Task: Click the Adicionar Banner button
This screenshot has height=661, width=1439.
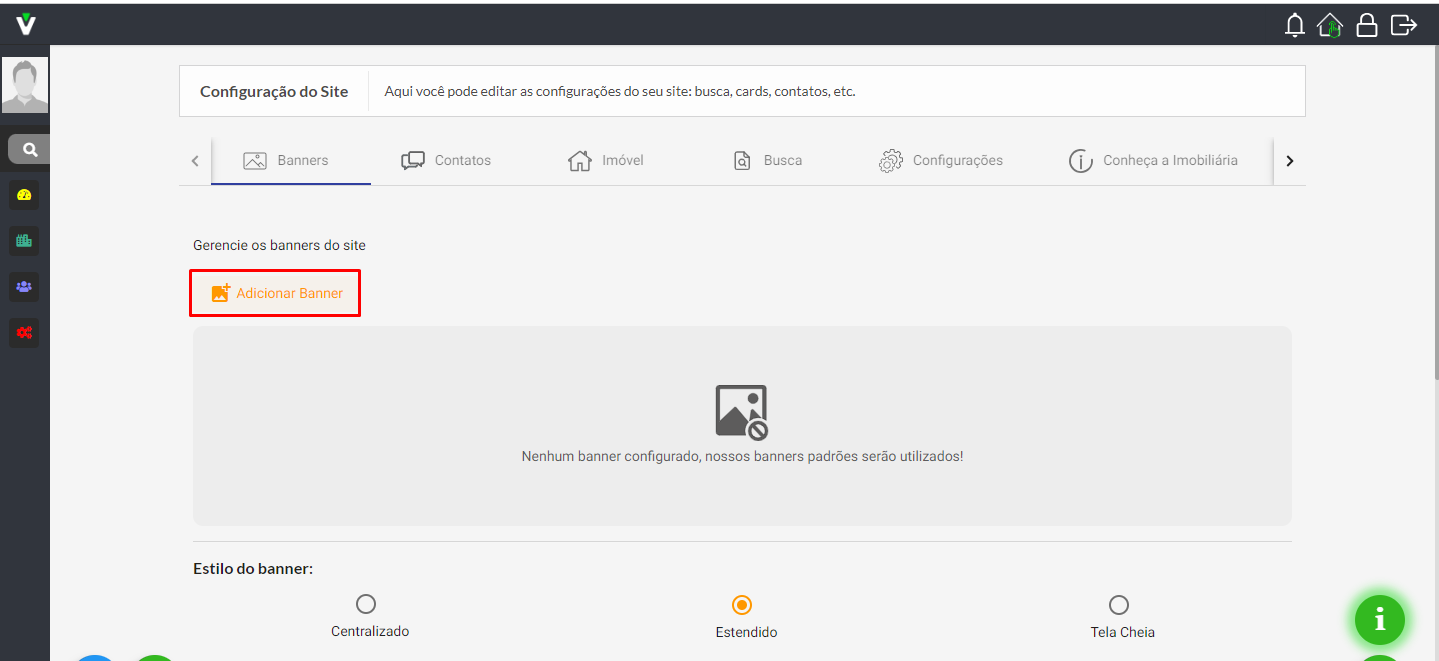Action: click(x=276, y=293)
